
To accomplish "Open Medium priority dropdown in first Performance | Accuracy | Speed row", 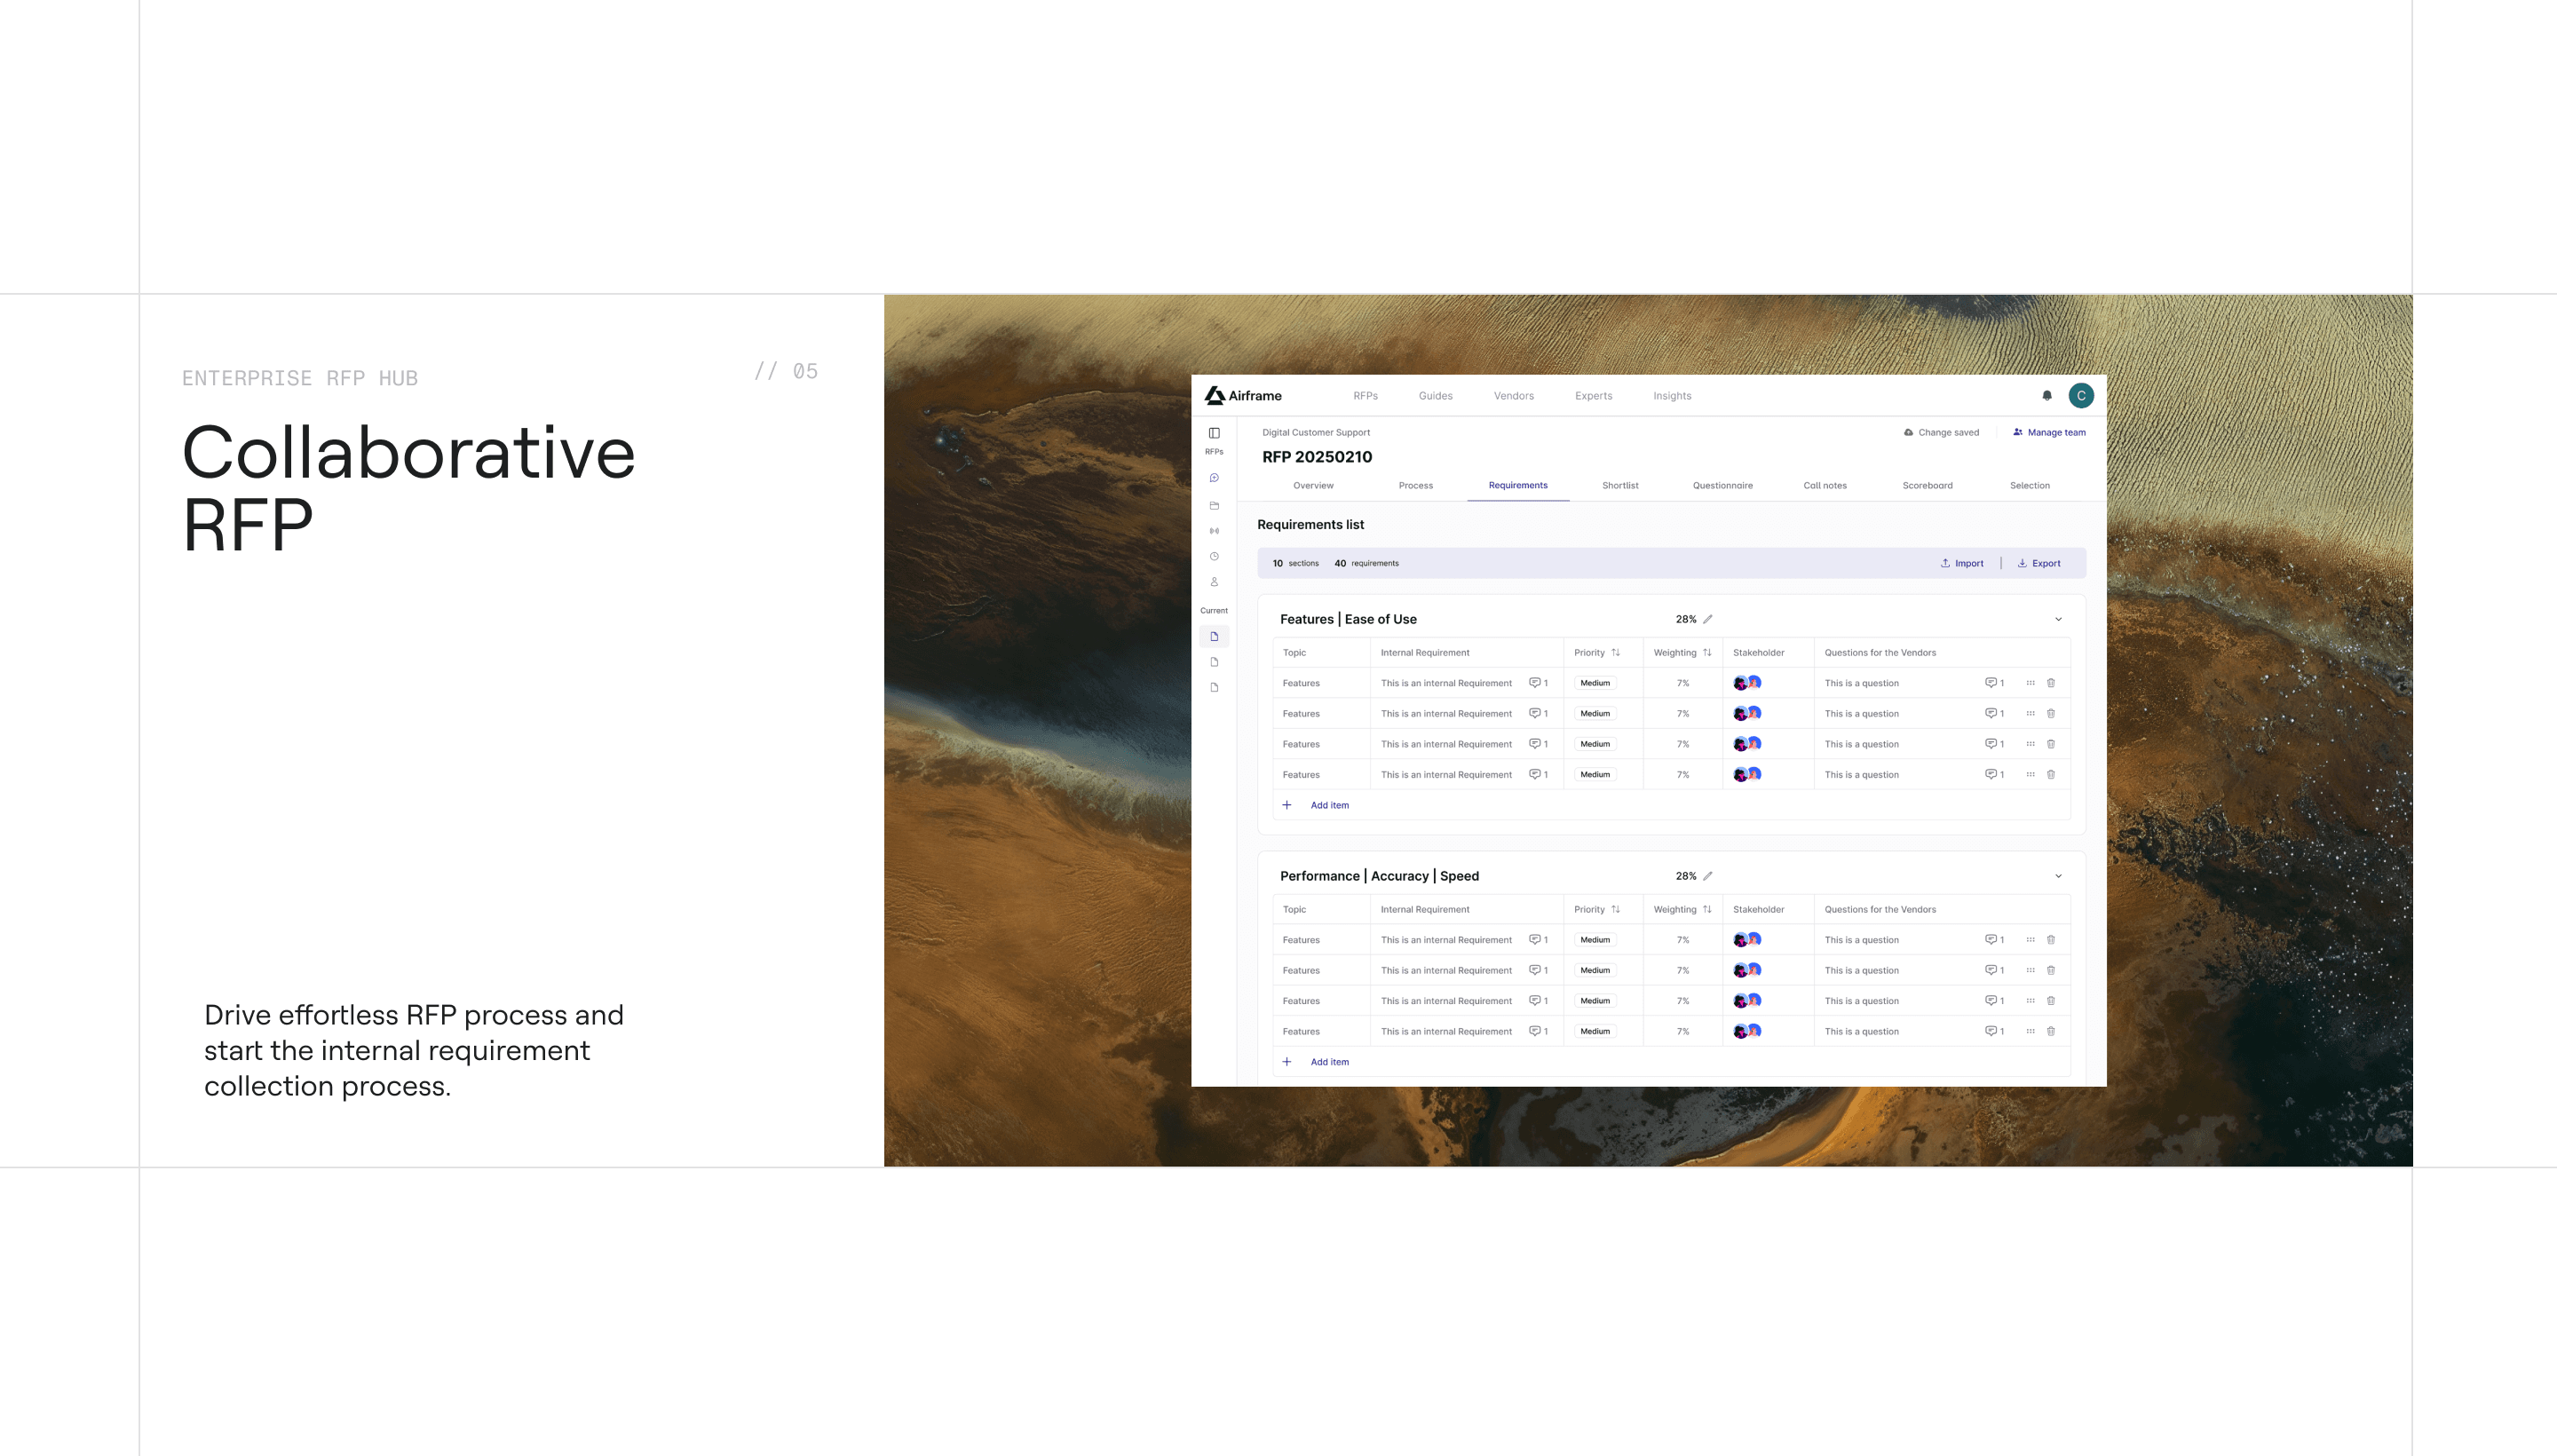I will click(x=1595, y=940).
